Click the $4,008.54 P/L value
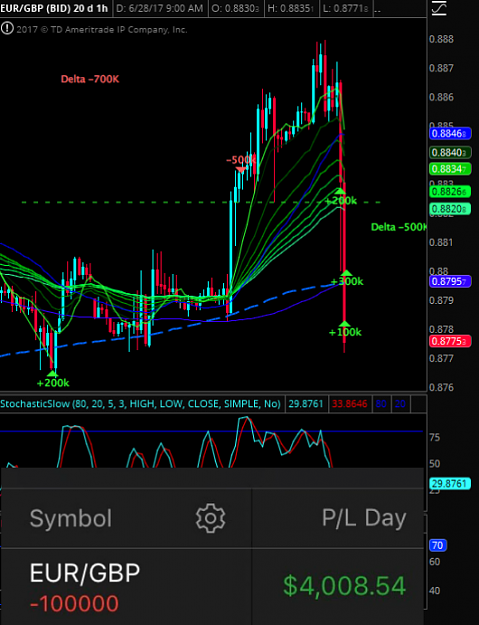Image resolution: width=479 pixels, height=625 pixels. [x=344, y=586]
